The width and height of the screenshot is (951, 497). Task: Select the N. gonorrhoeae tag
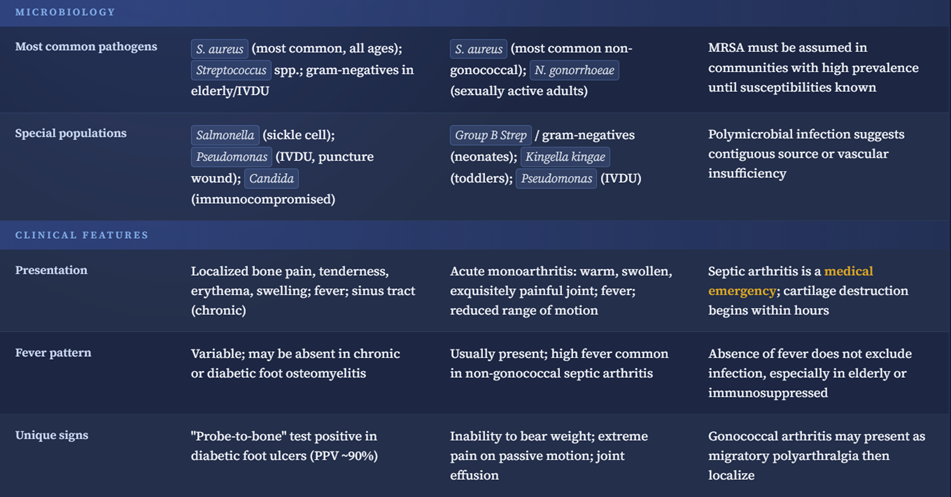coord(574,70)
